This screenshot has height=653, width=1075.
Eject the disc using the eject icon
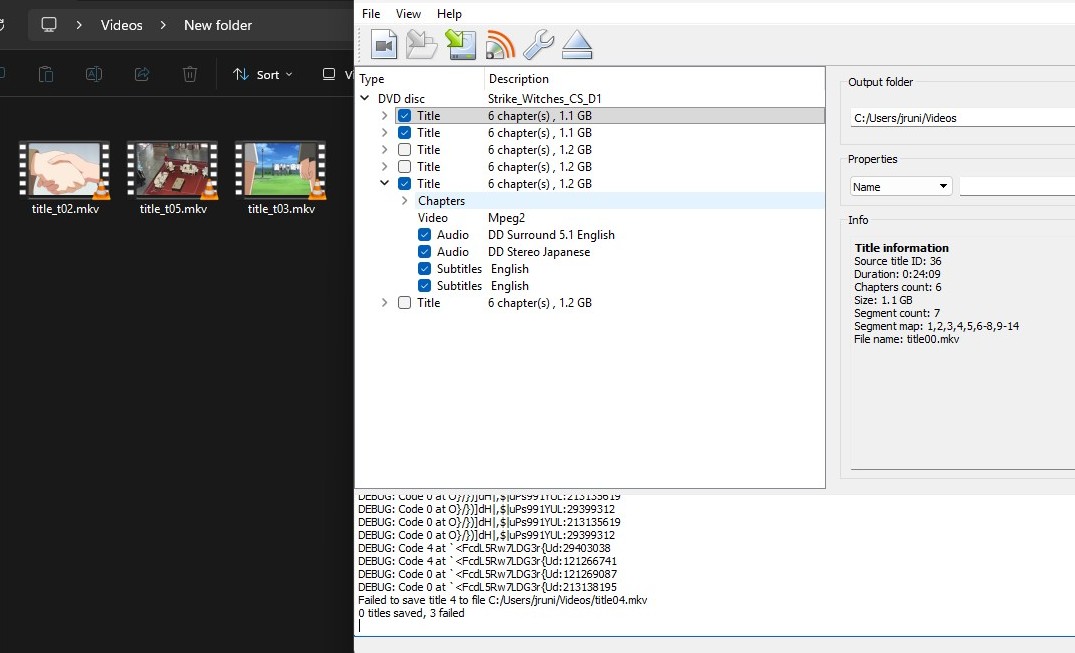[577, 44]
